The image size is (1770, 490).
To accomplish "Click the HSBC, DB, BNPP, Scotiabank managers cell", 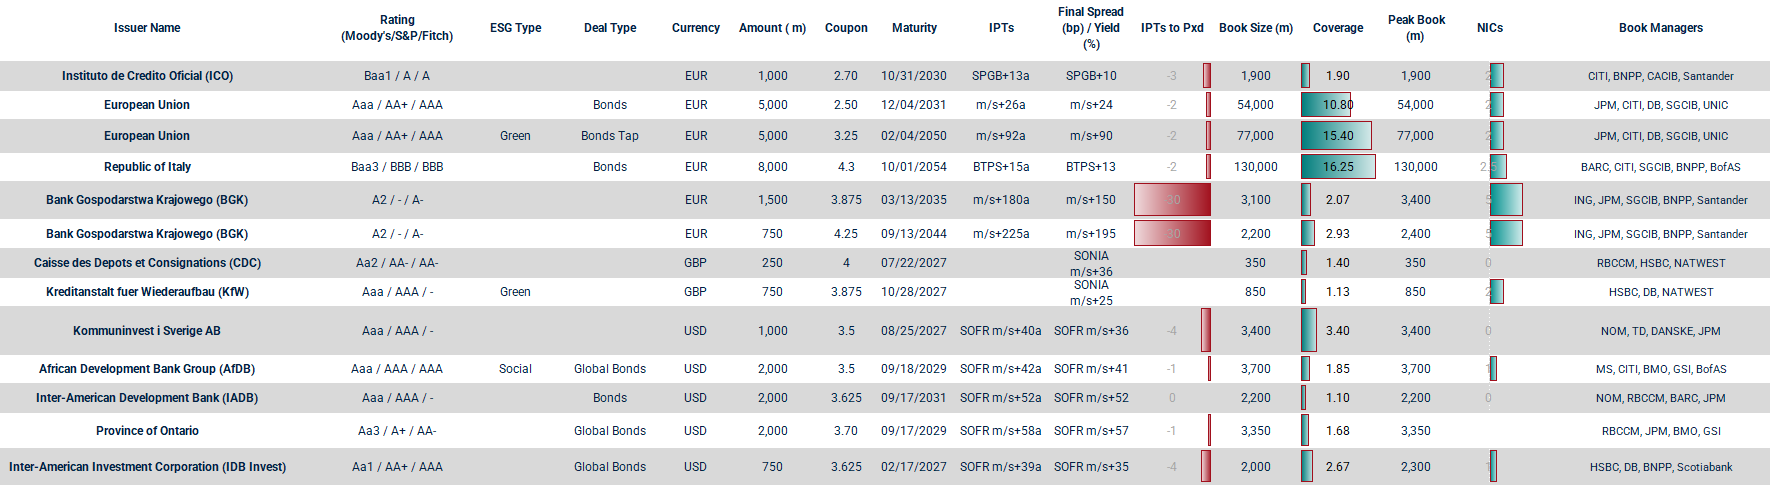I will [1660, 467].
